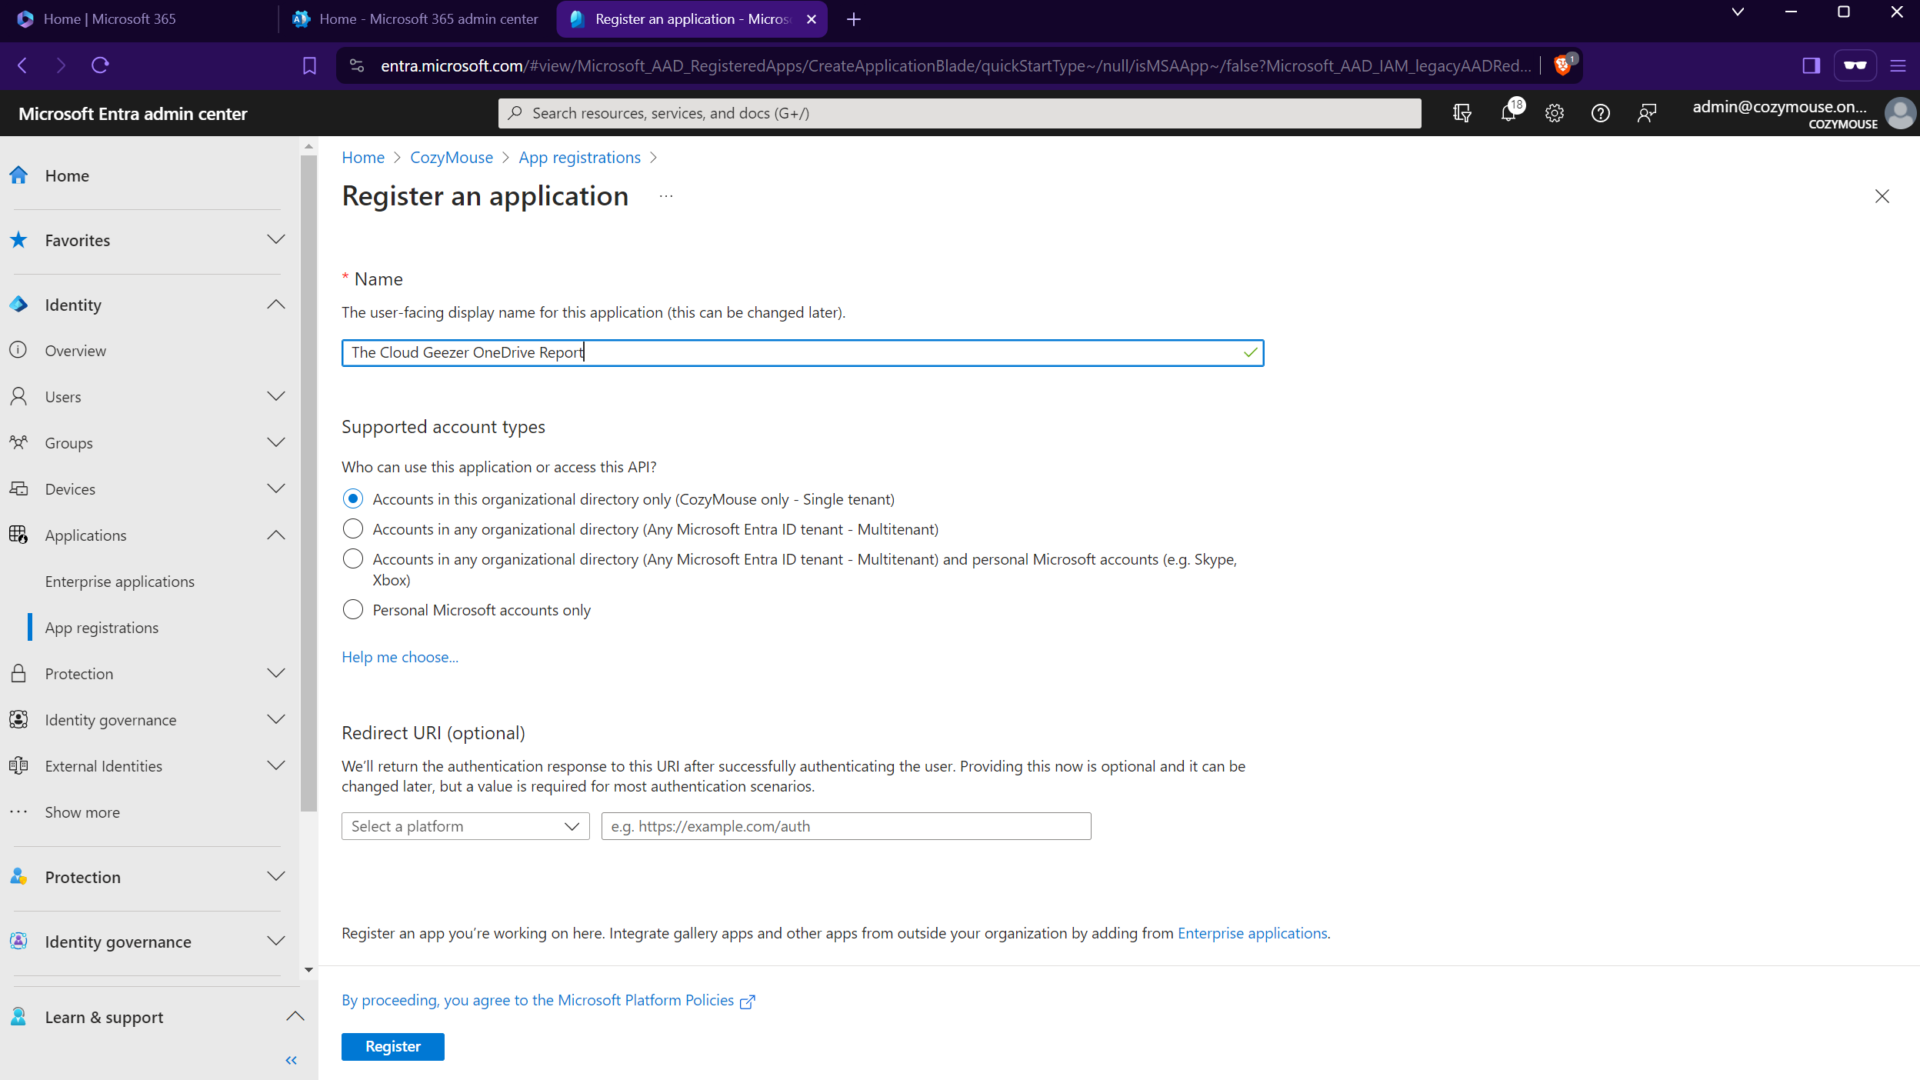This screenshot has height=1080, width=1920.
Task: Click the Register button
Action: coord(392,1046)
